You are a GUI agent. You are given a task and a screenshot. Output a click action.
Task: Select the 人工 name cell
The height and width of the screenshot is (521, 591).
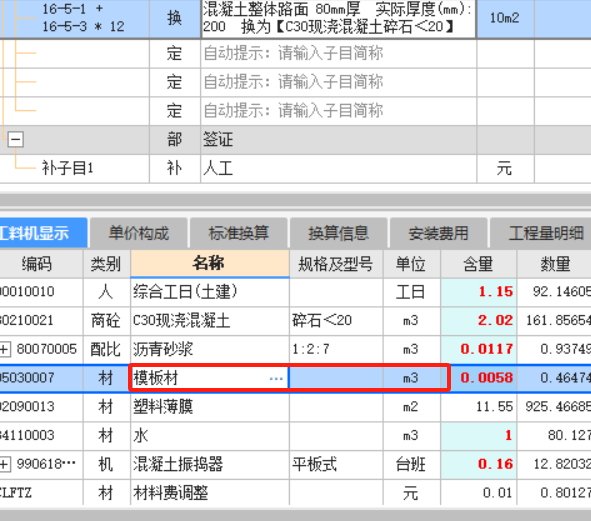coord(338,168)
